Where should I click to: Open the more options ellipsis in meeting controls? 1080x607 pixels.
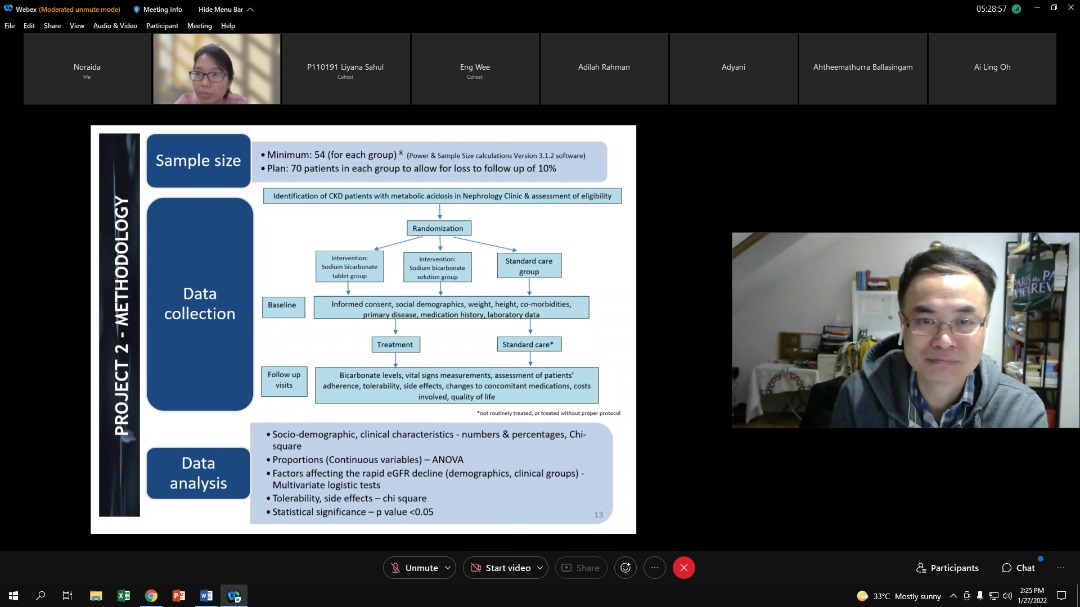click(x=655, y=568)
